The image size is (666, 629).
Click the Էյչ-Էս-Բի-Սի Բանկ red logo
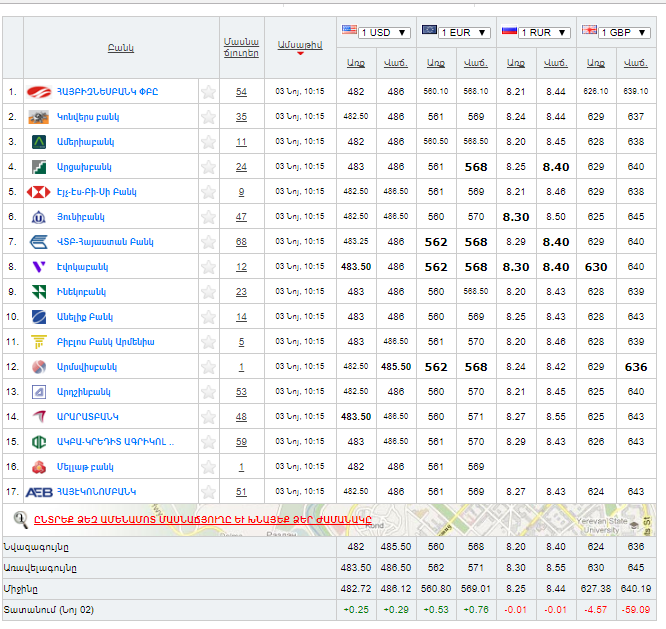39,192
